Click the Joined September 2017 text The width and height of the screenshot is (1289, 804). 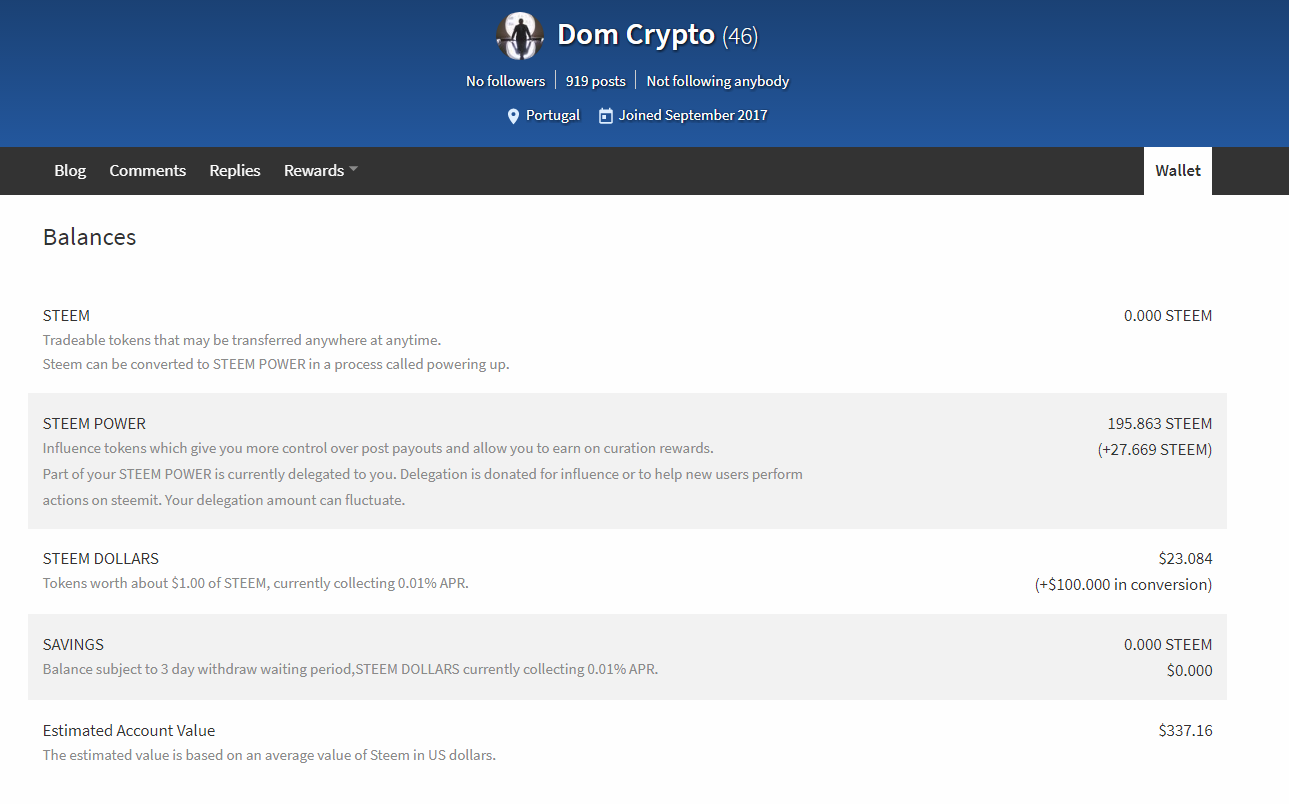[693, 116]
